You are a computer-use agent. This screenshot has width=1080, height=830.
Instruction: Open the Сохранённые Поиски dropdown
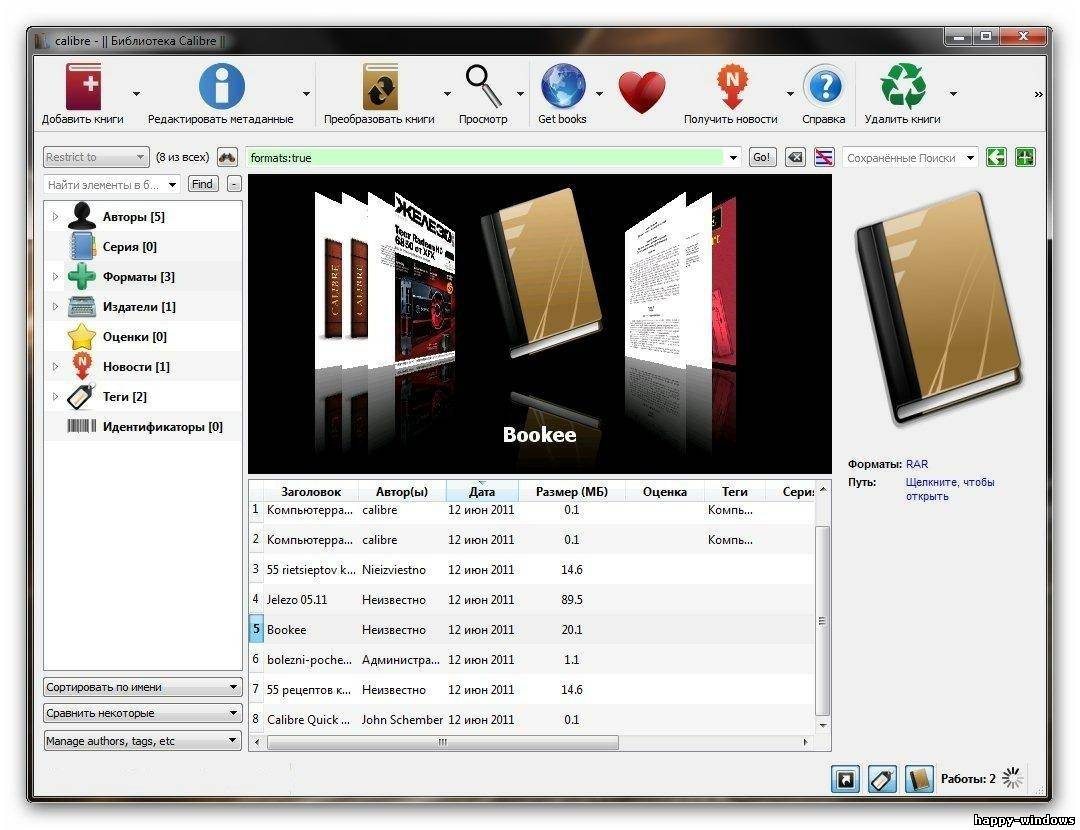(x=910, y=158)
